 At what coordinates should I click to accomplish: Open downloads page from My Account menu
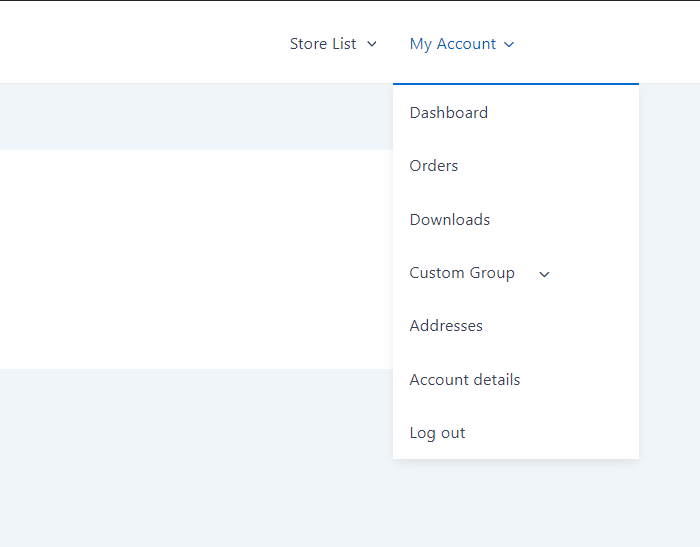point(450,220)
